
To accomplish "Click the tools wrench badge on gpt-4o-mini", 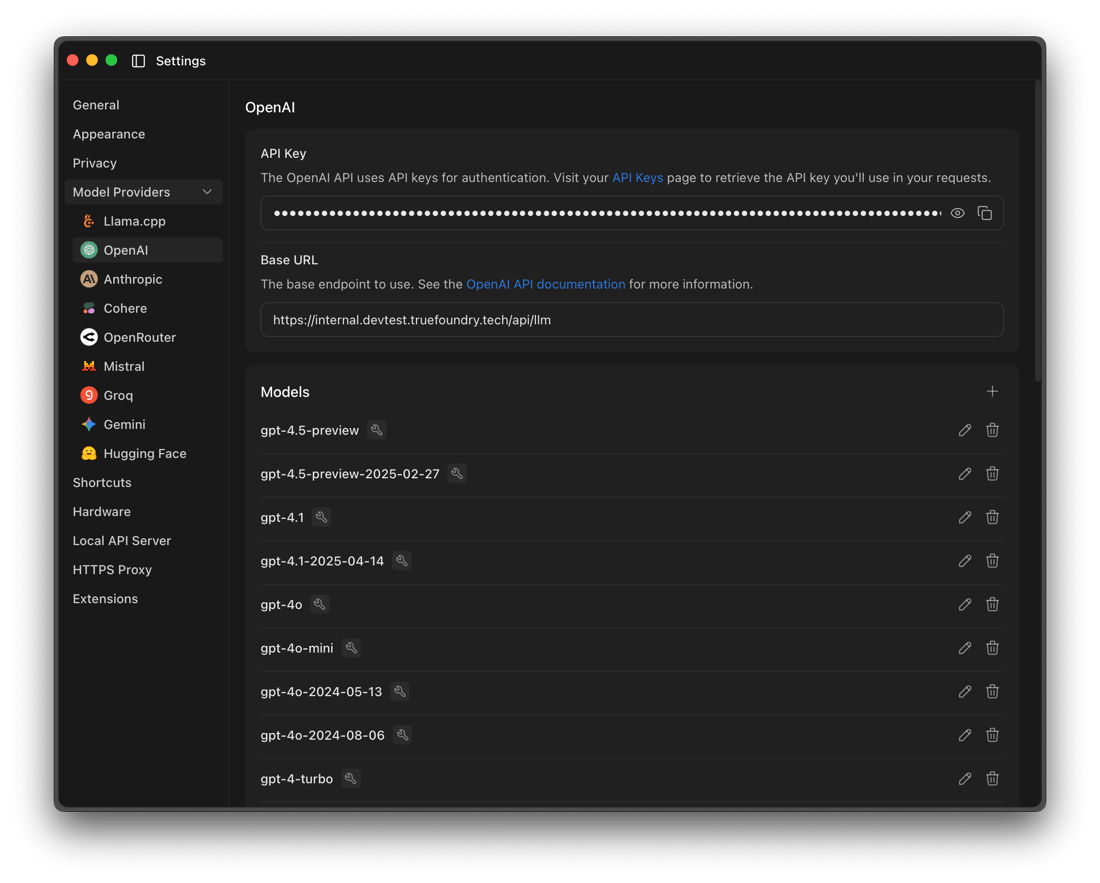I will [x=351, y=648].
